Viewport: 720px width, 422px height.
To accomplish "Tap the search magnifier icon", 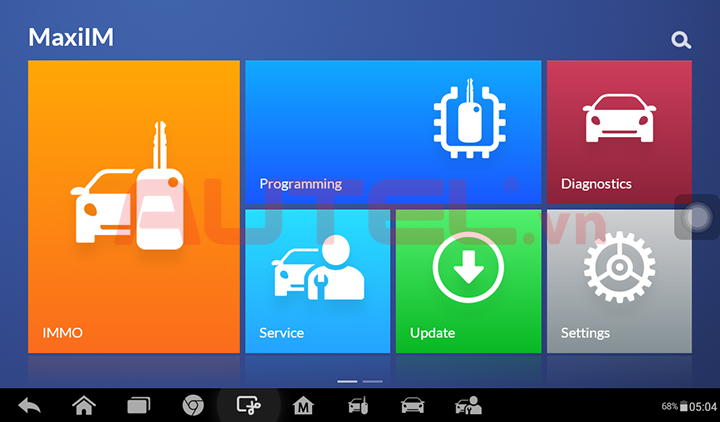I will [681, 40].
